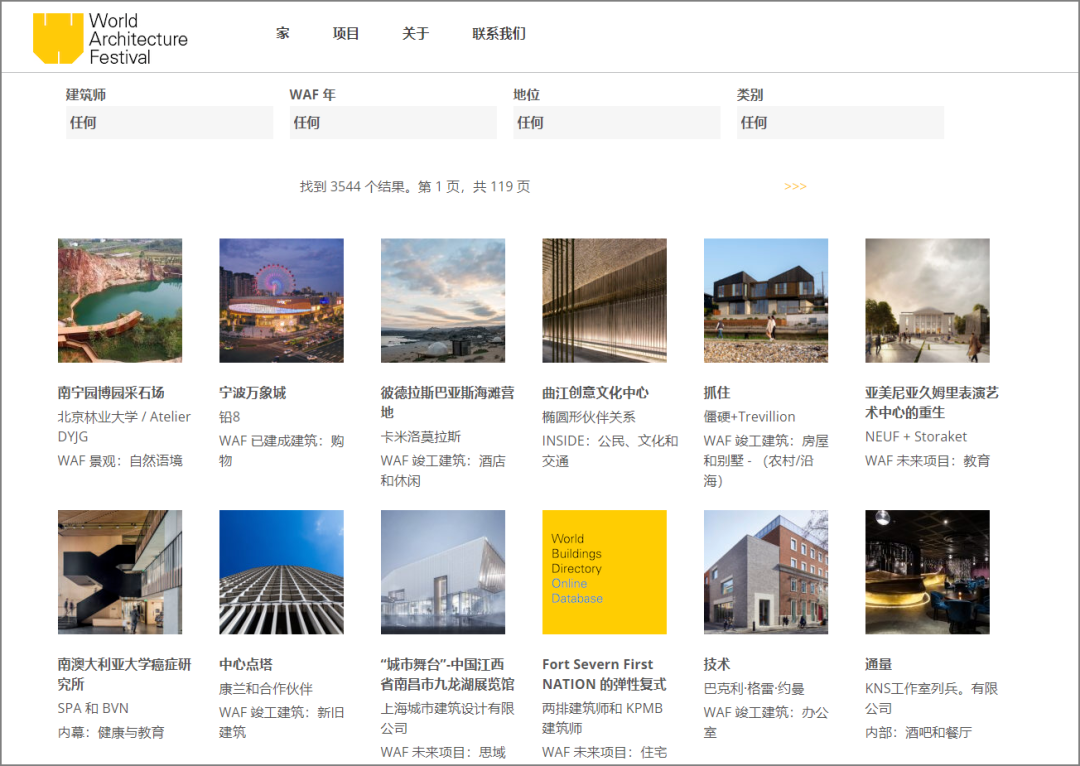Viewport: 1080px width, 766px height.
Task: Click the 宁波万象城 project title
Action: (253, 392)
